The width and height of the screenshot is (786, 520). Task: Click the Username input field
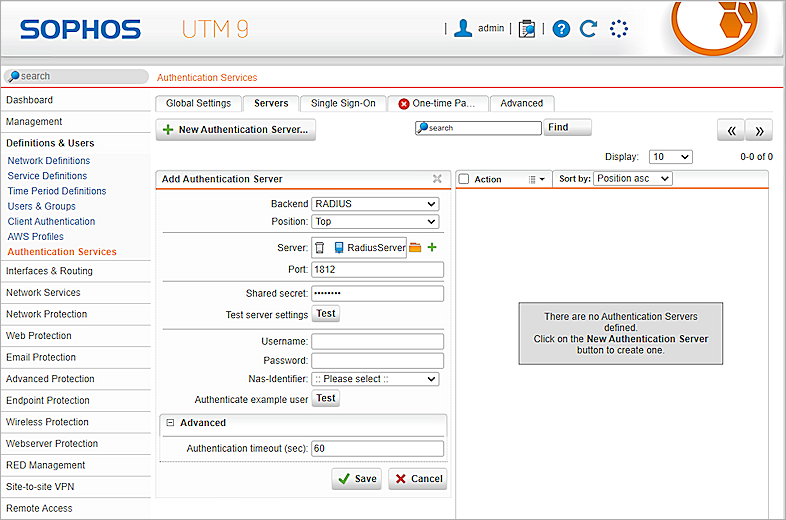coord(377,341)
